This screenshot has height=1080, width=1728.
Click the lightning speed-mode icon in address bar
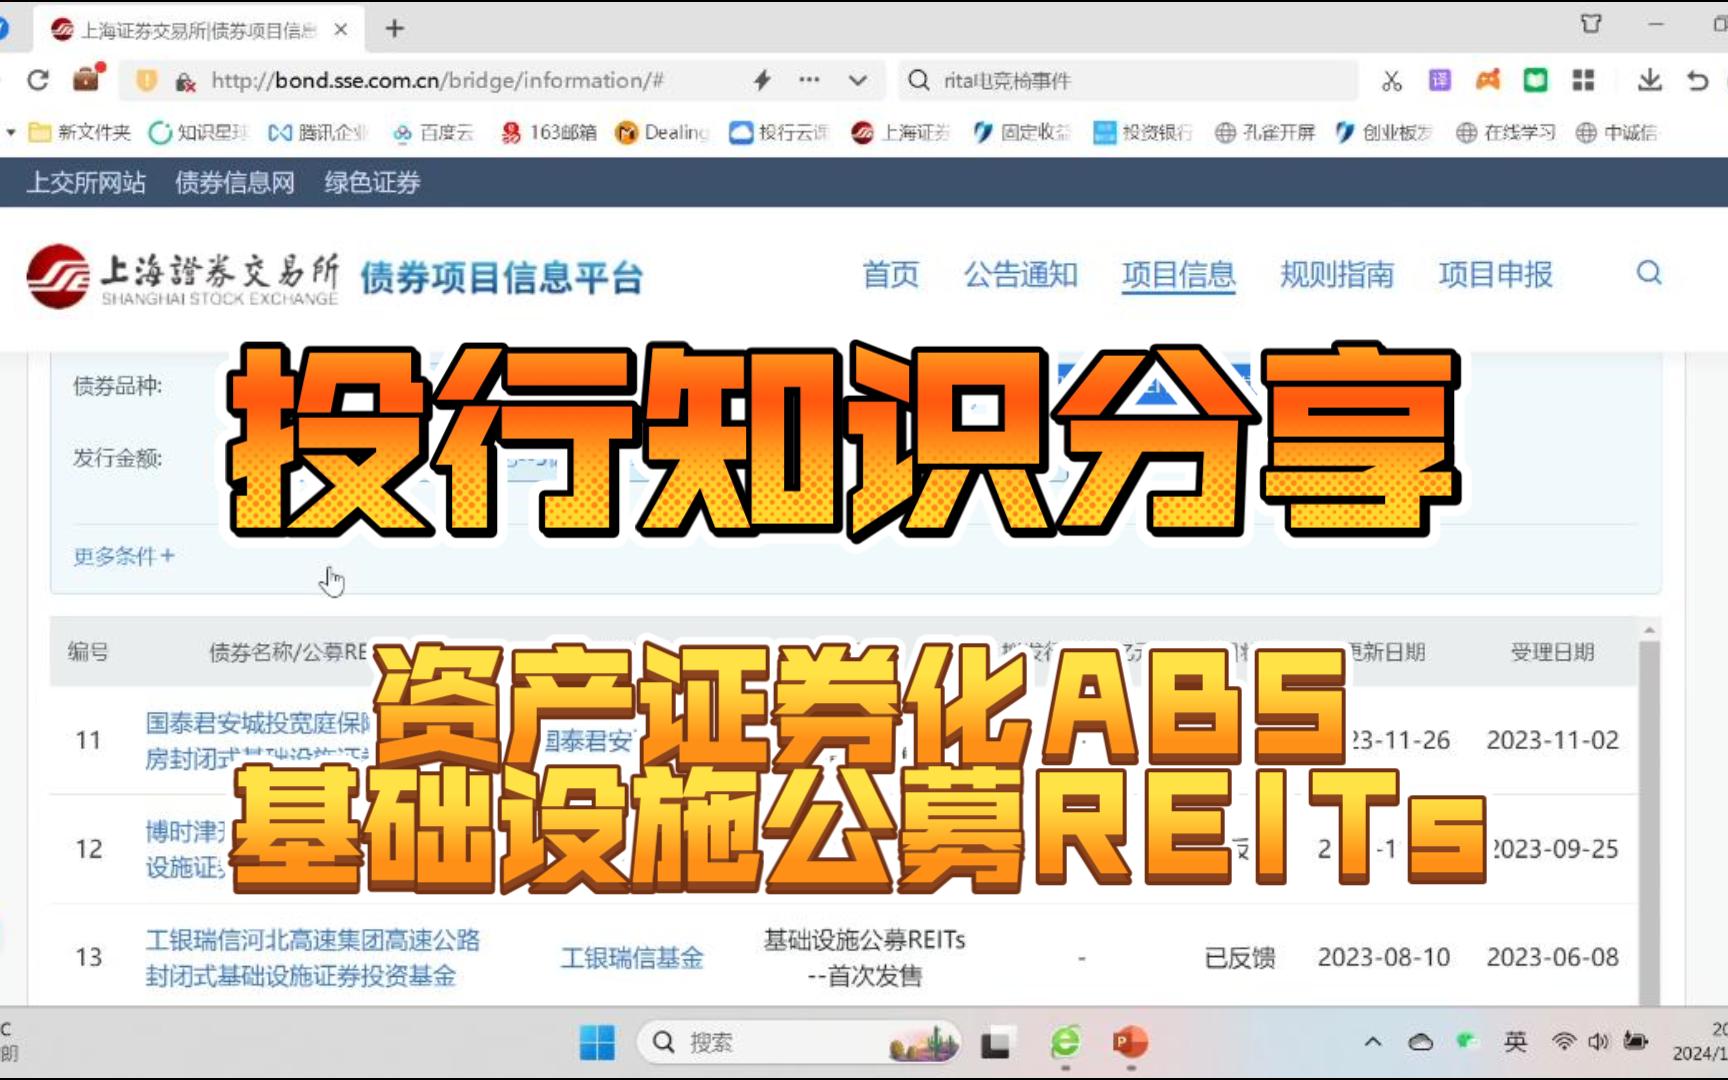point(762,80)
